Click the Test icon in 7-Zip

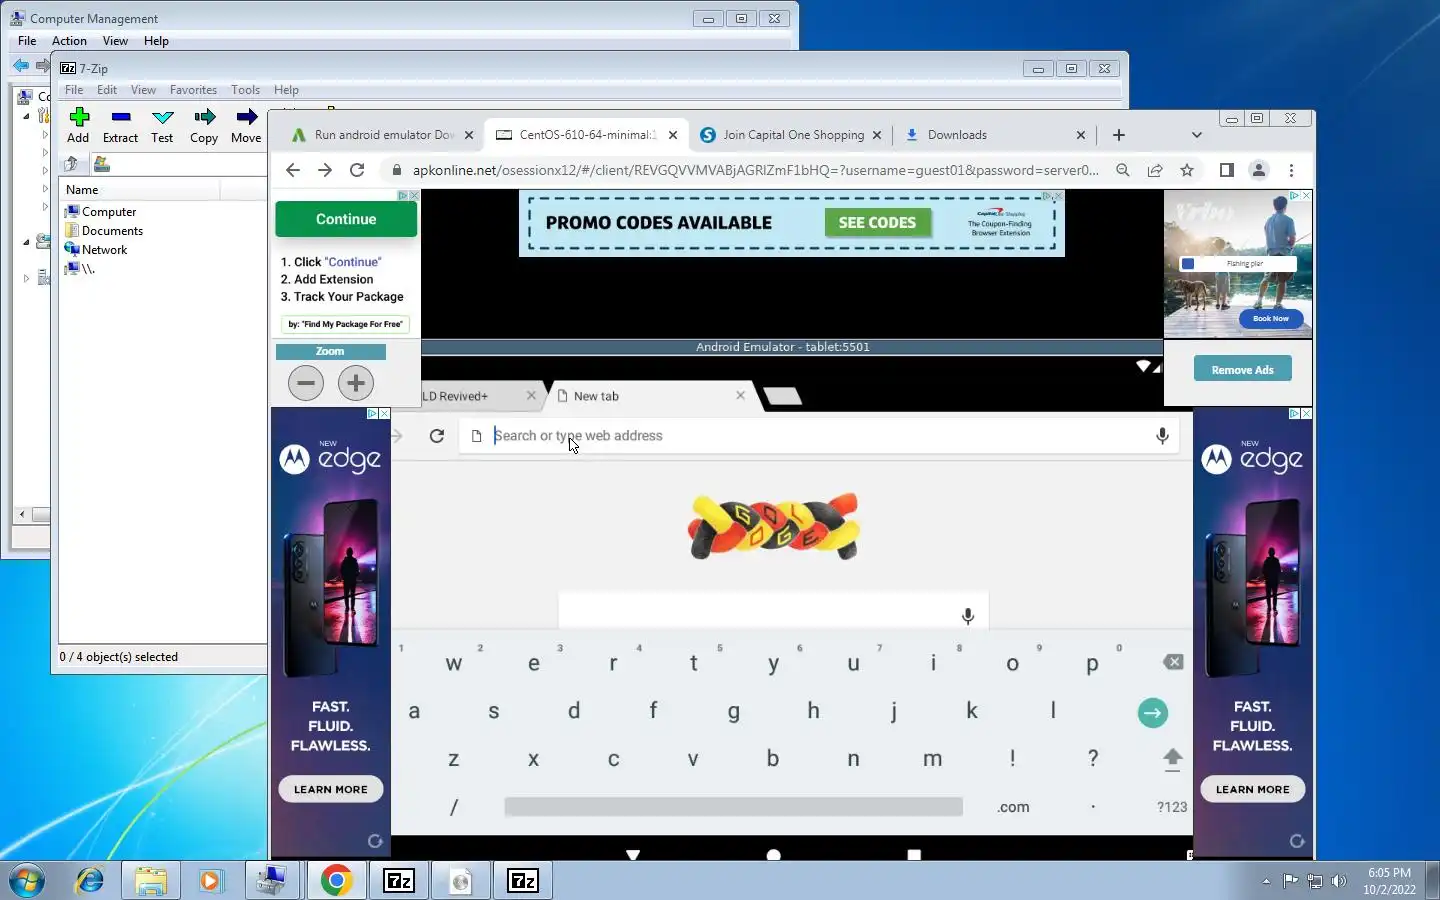[x=162, y=126]
